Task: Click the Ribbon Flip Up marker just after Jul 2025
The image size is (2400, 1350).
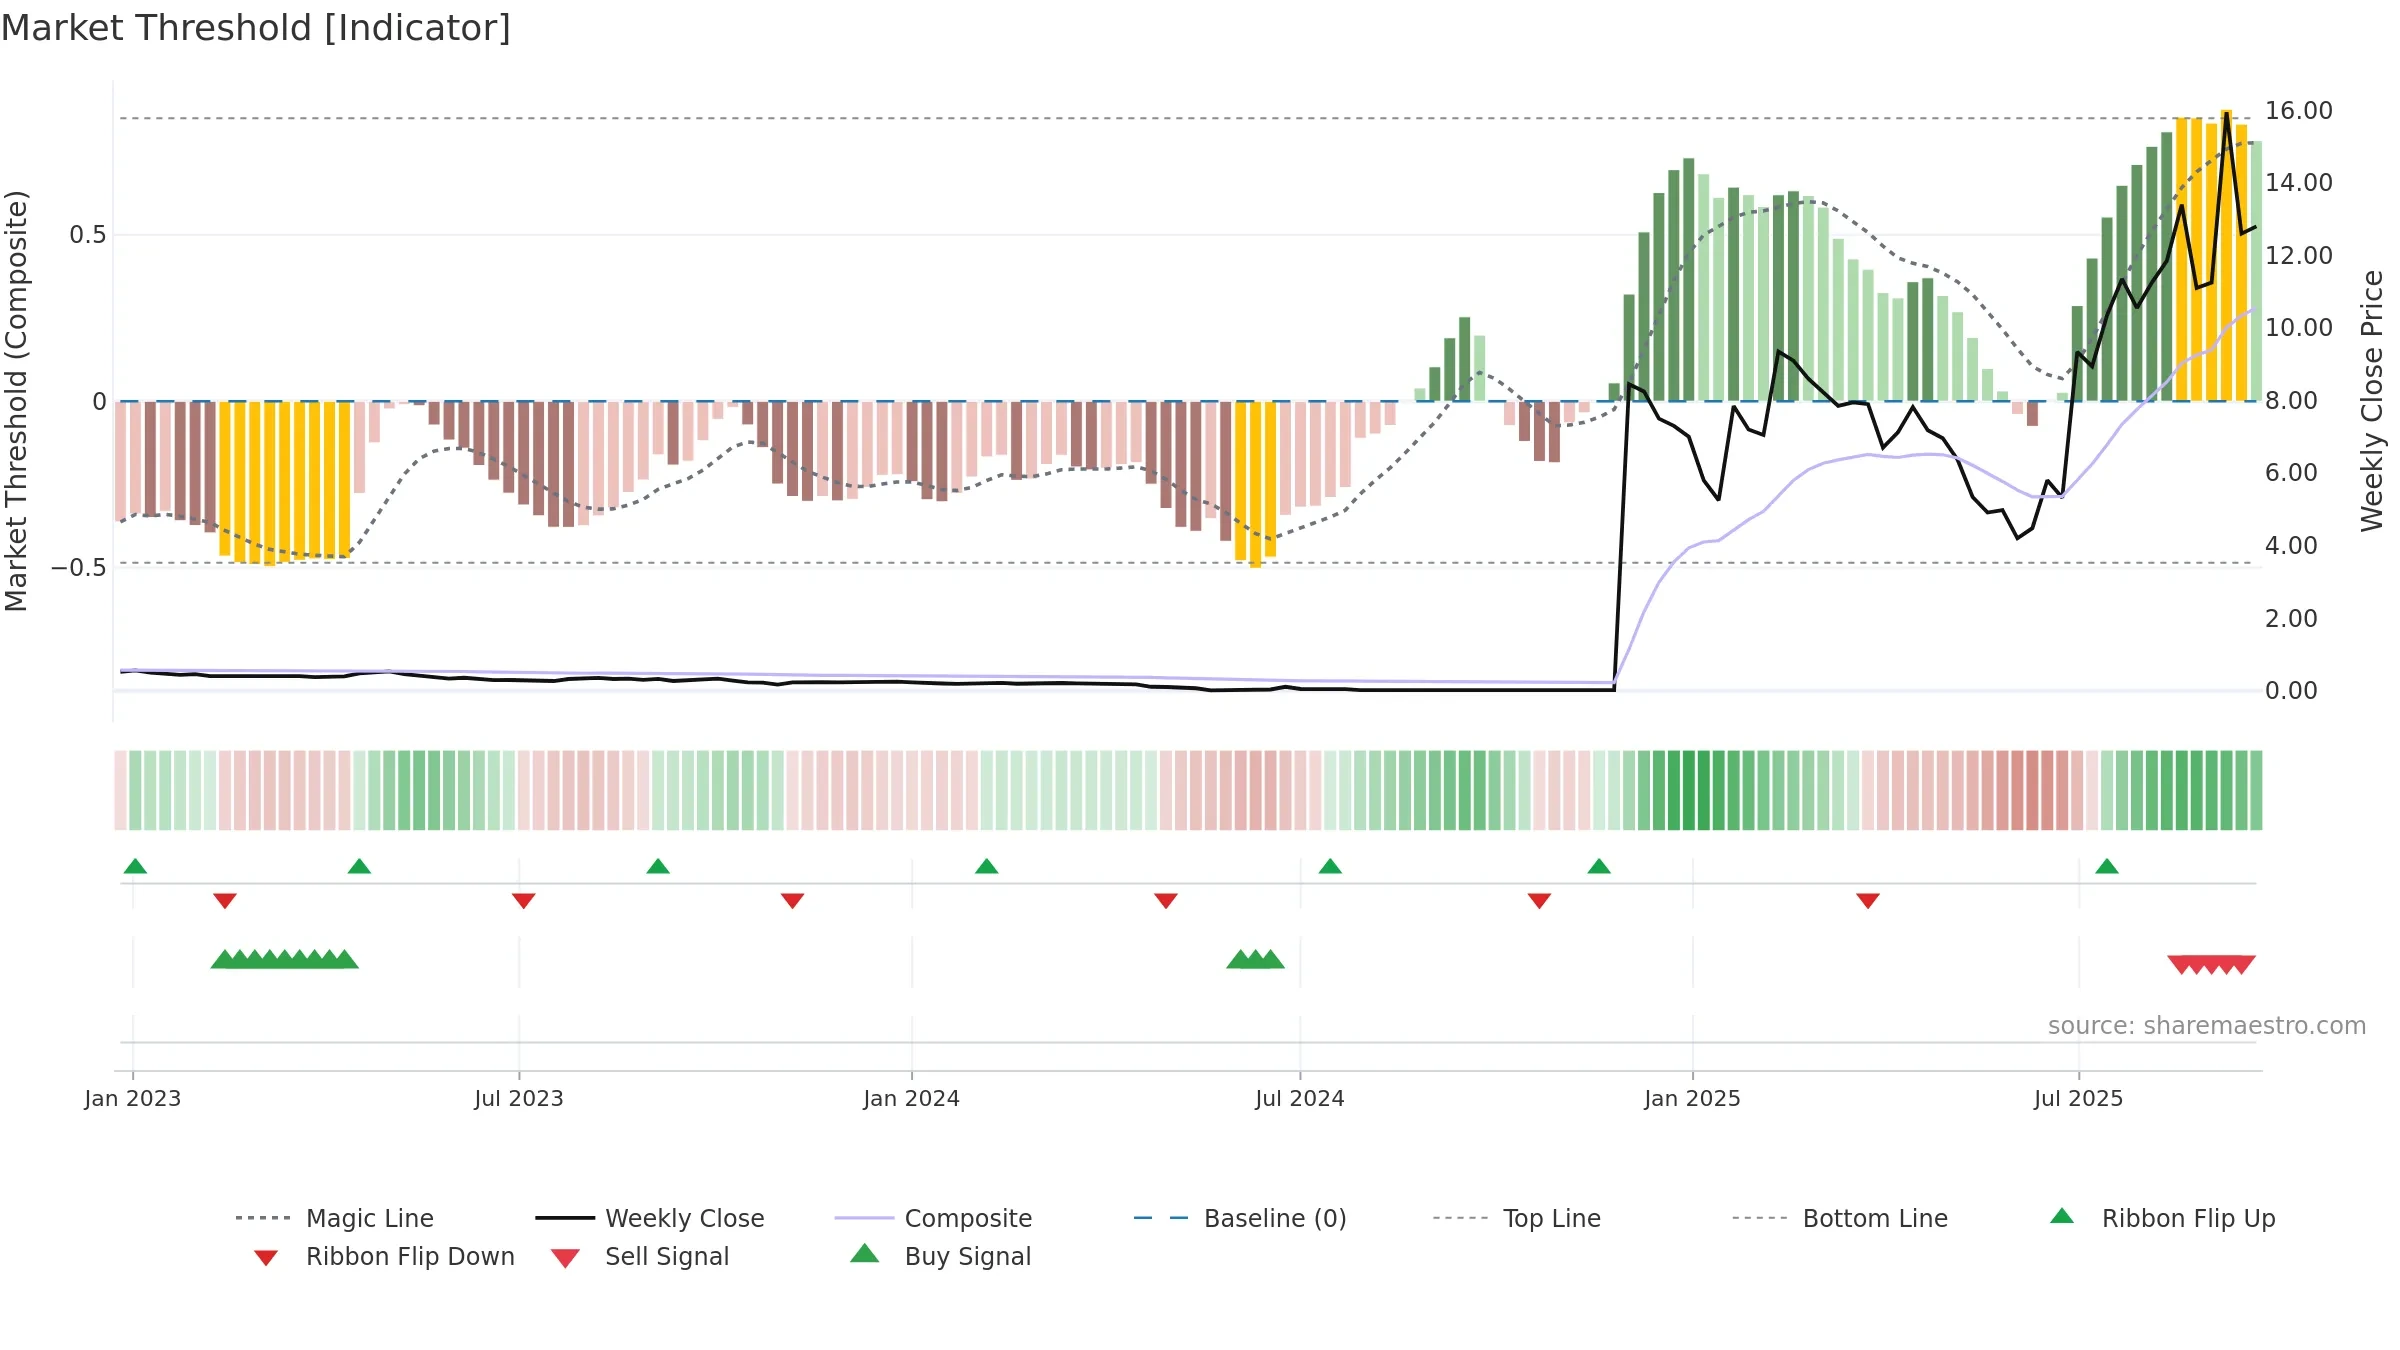Action: tap(2107, 866)
